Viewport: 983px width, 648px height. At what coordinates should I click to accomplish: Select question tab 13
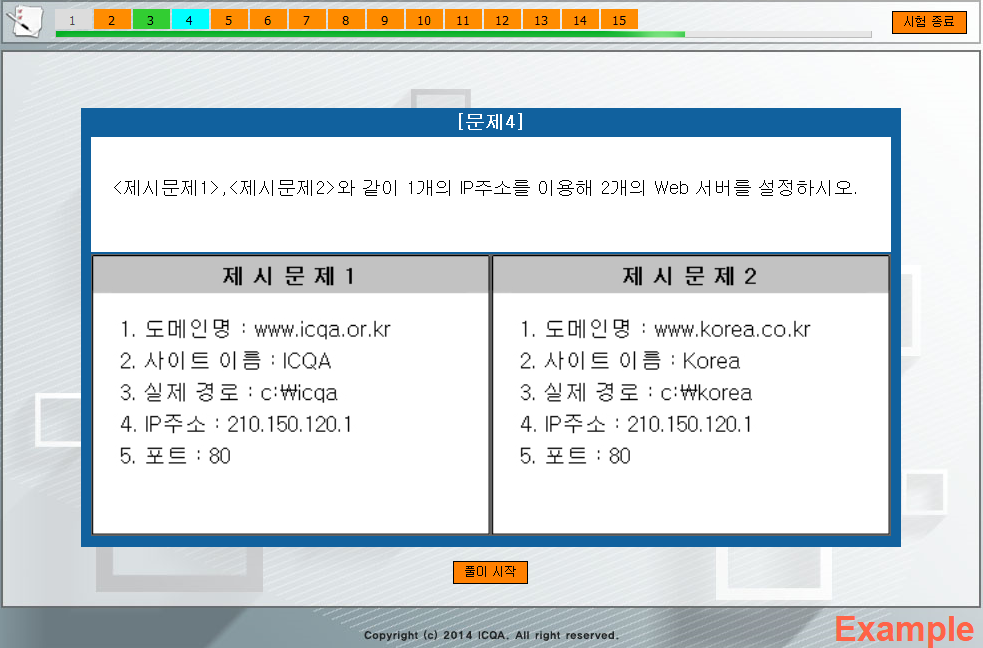(540, 19)
